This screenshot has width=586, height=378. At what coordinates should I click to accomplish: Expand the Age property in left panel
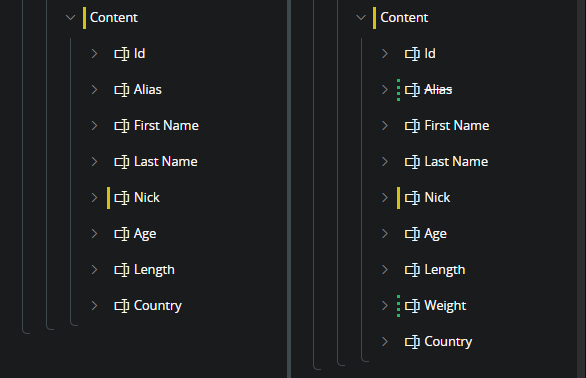pos(95,234)
